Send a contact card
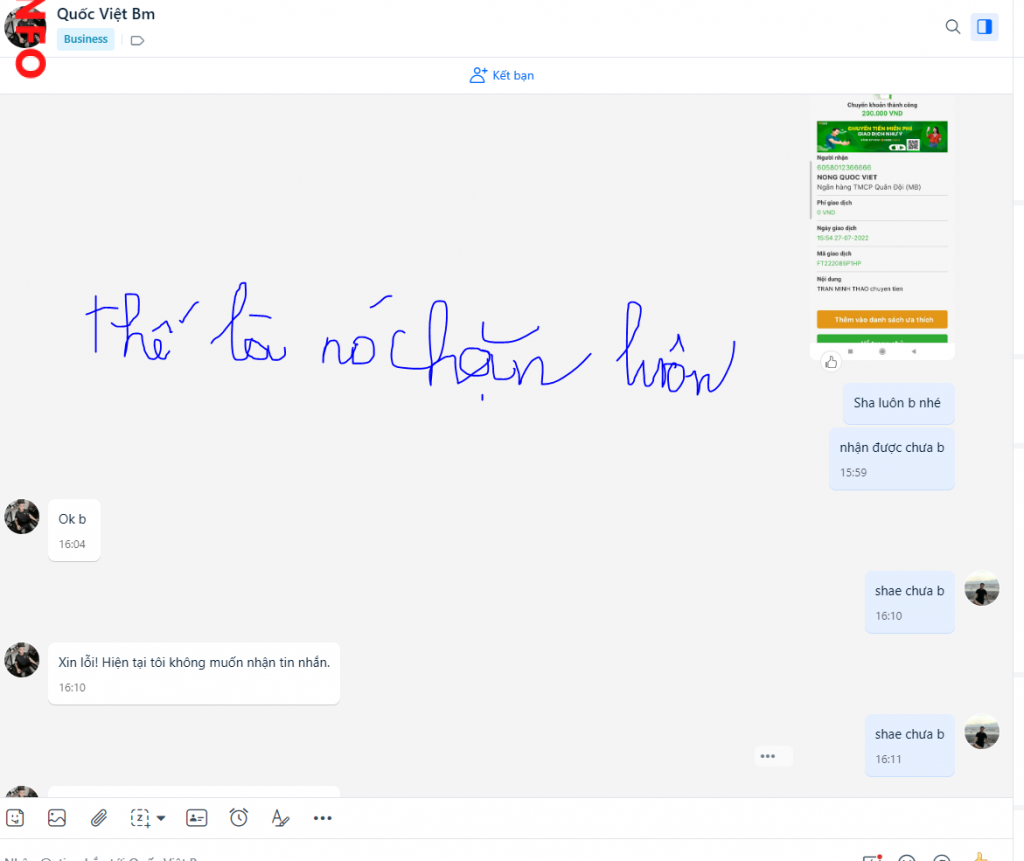The image size is (1024, 861). tap(197, 818)
